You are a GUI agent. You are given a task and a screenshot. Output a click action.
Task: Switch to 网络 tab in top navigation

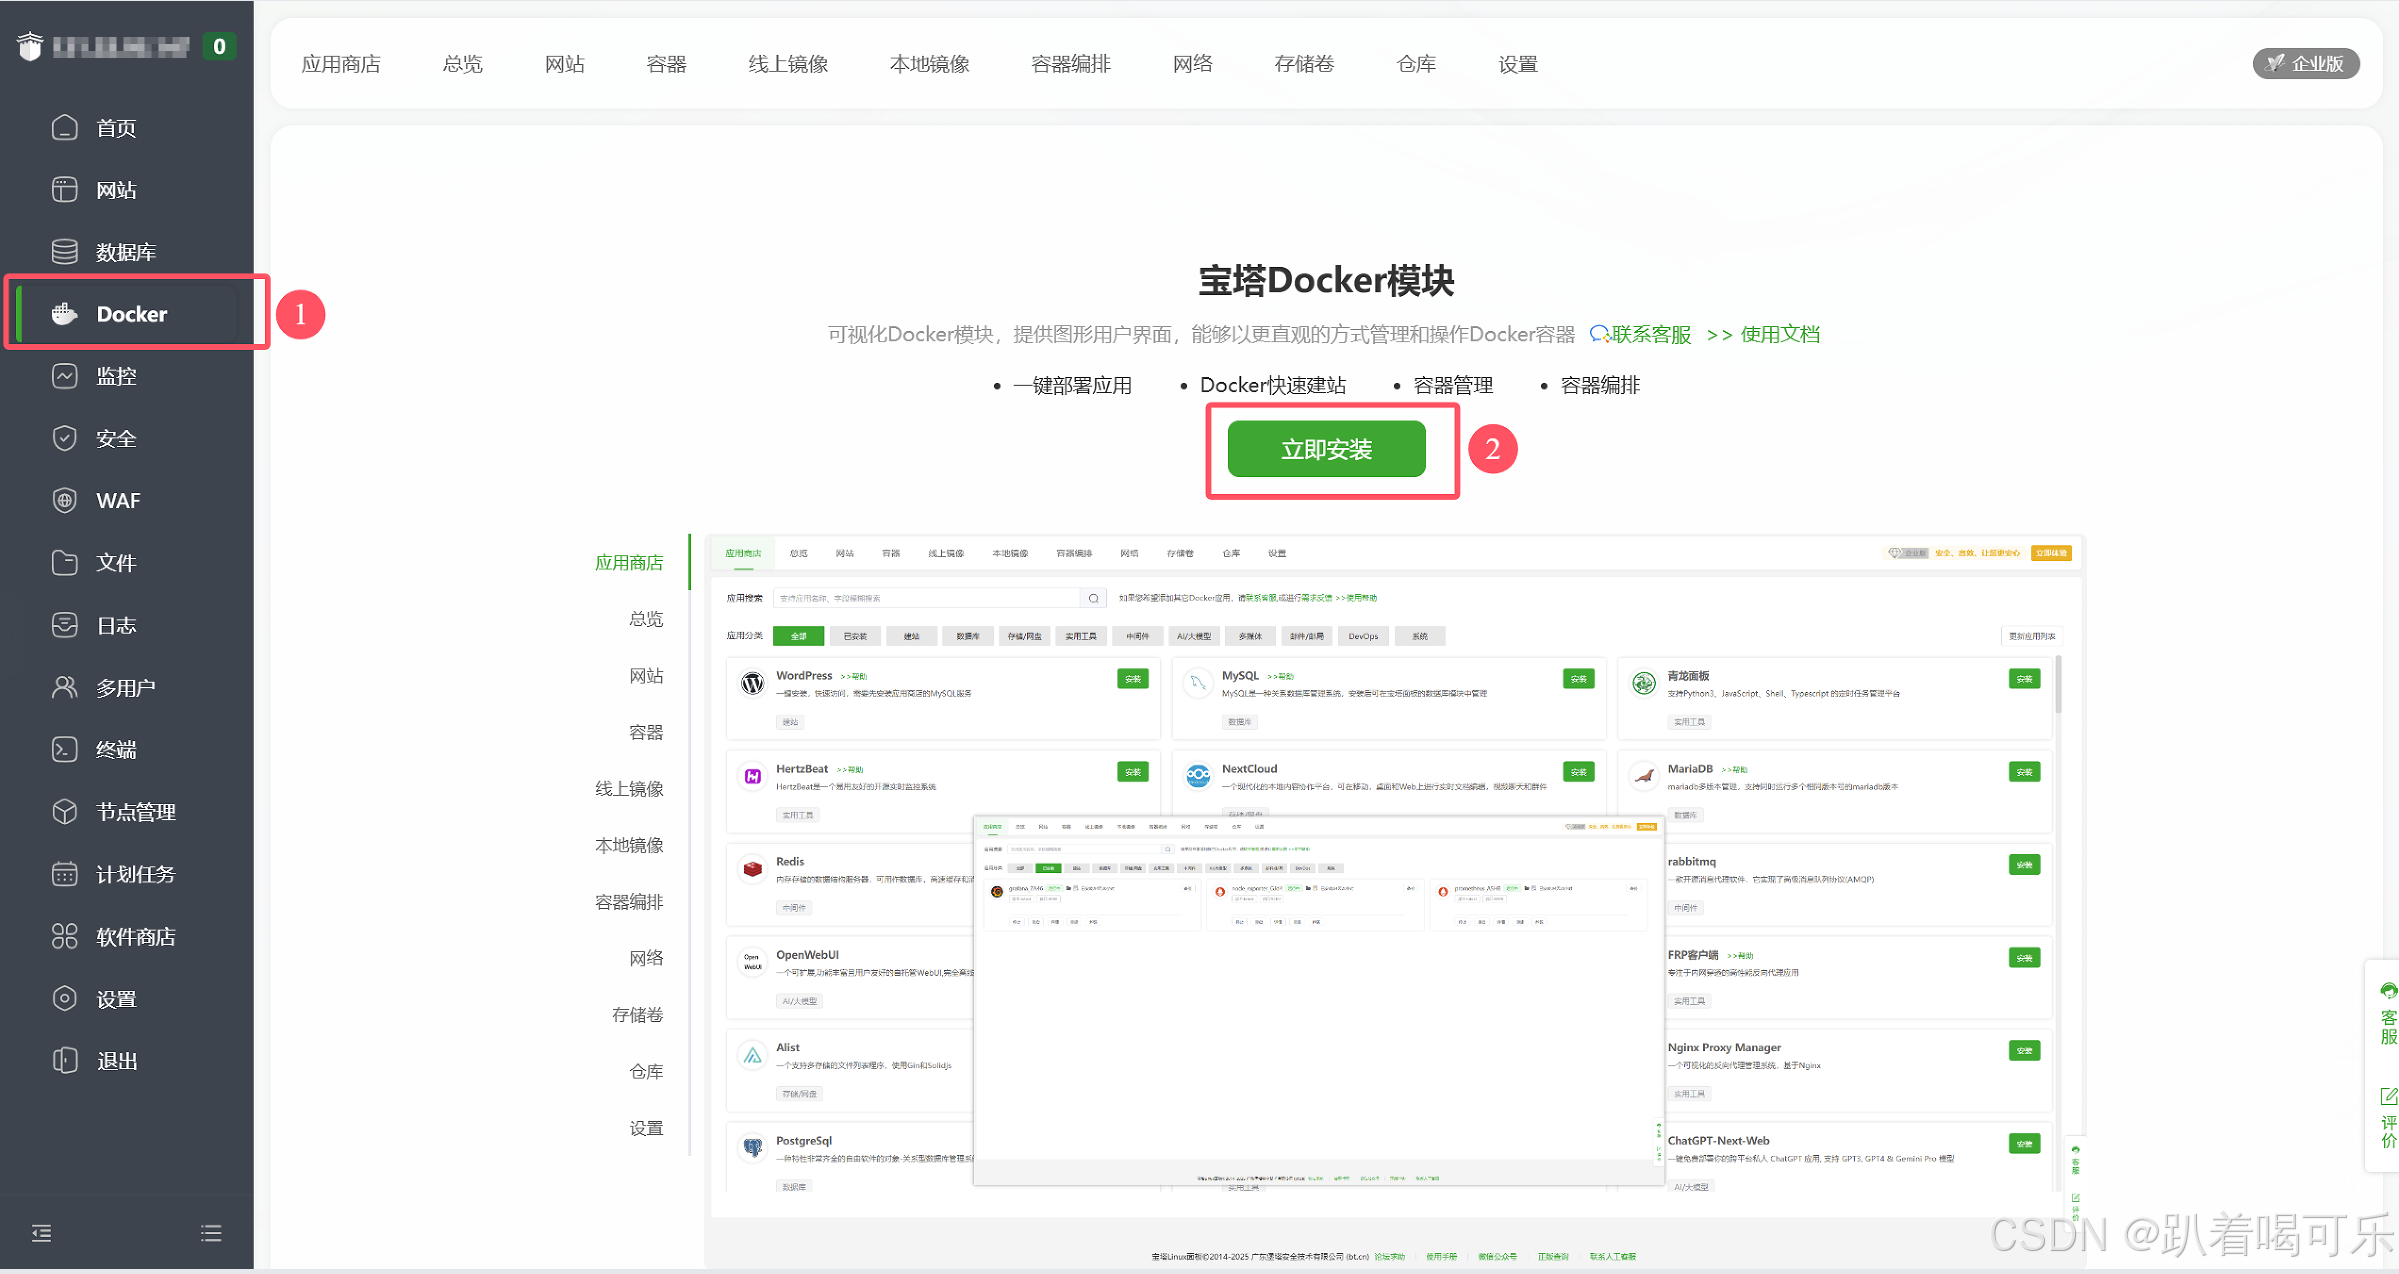tap(1193, 64)
